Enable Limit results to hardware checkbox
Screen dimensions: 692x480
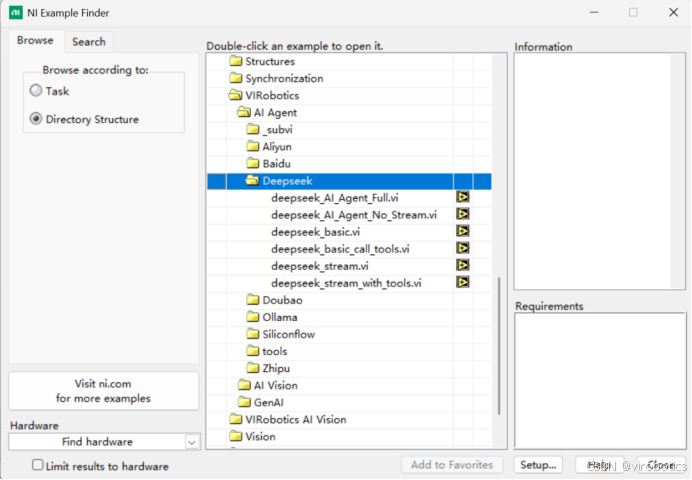pyautogui.click(x=38, y=465)
